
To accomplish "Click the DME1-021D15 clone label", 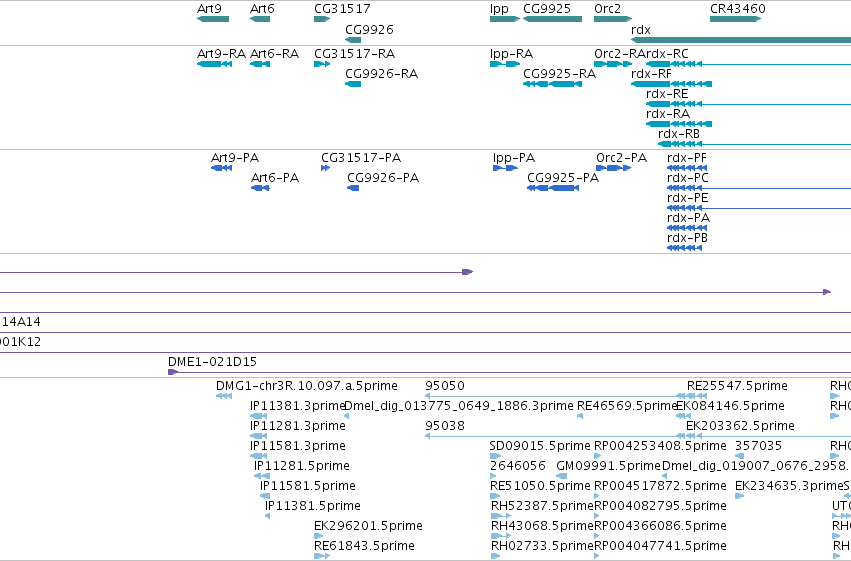I will (212, 362).
